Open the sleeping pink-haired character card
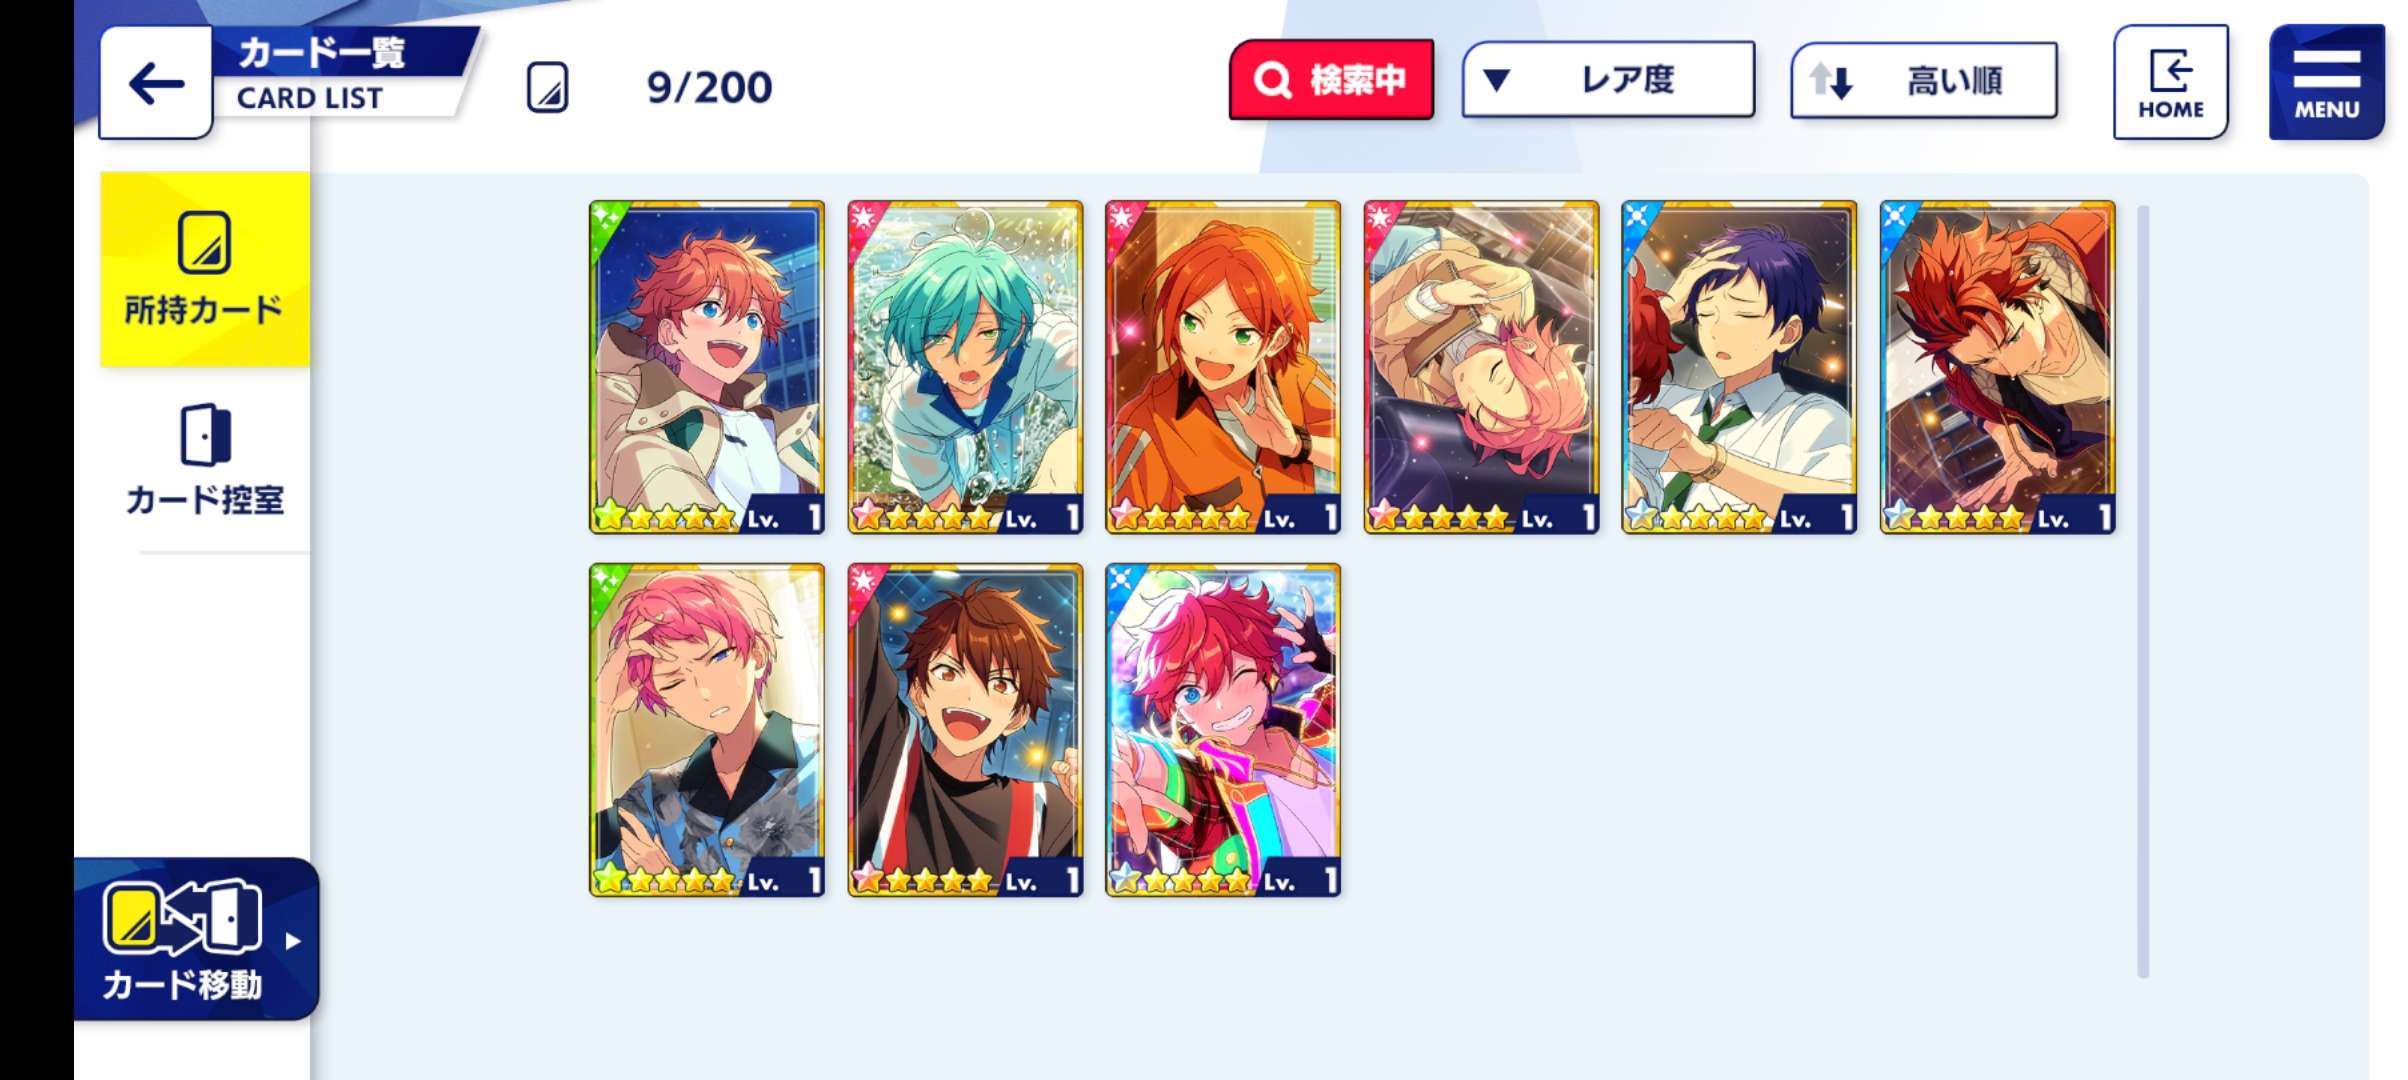Image resolution: width=2408 pixels, height=1080 pixels. pos(1481,367)
